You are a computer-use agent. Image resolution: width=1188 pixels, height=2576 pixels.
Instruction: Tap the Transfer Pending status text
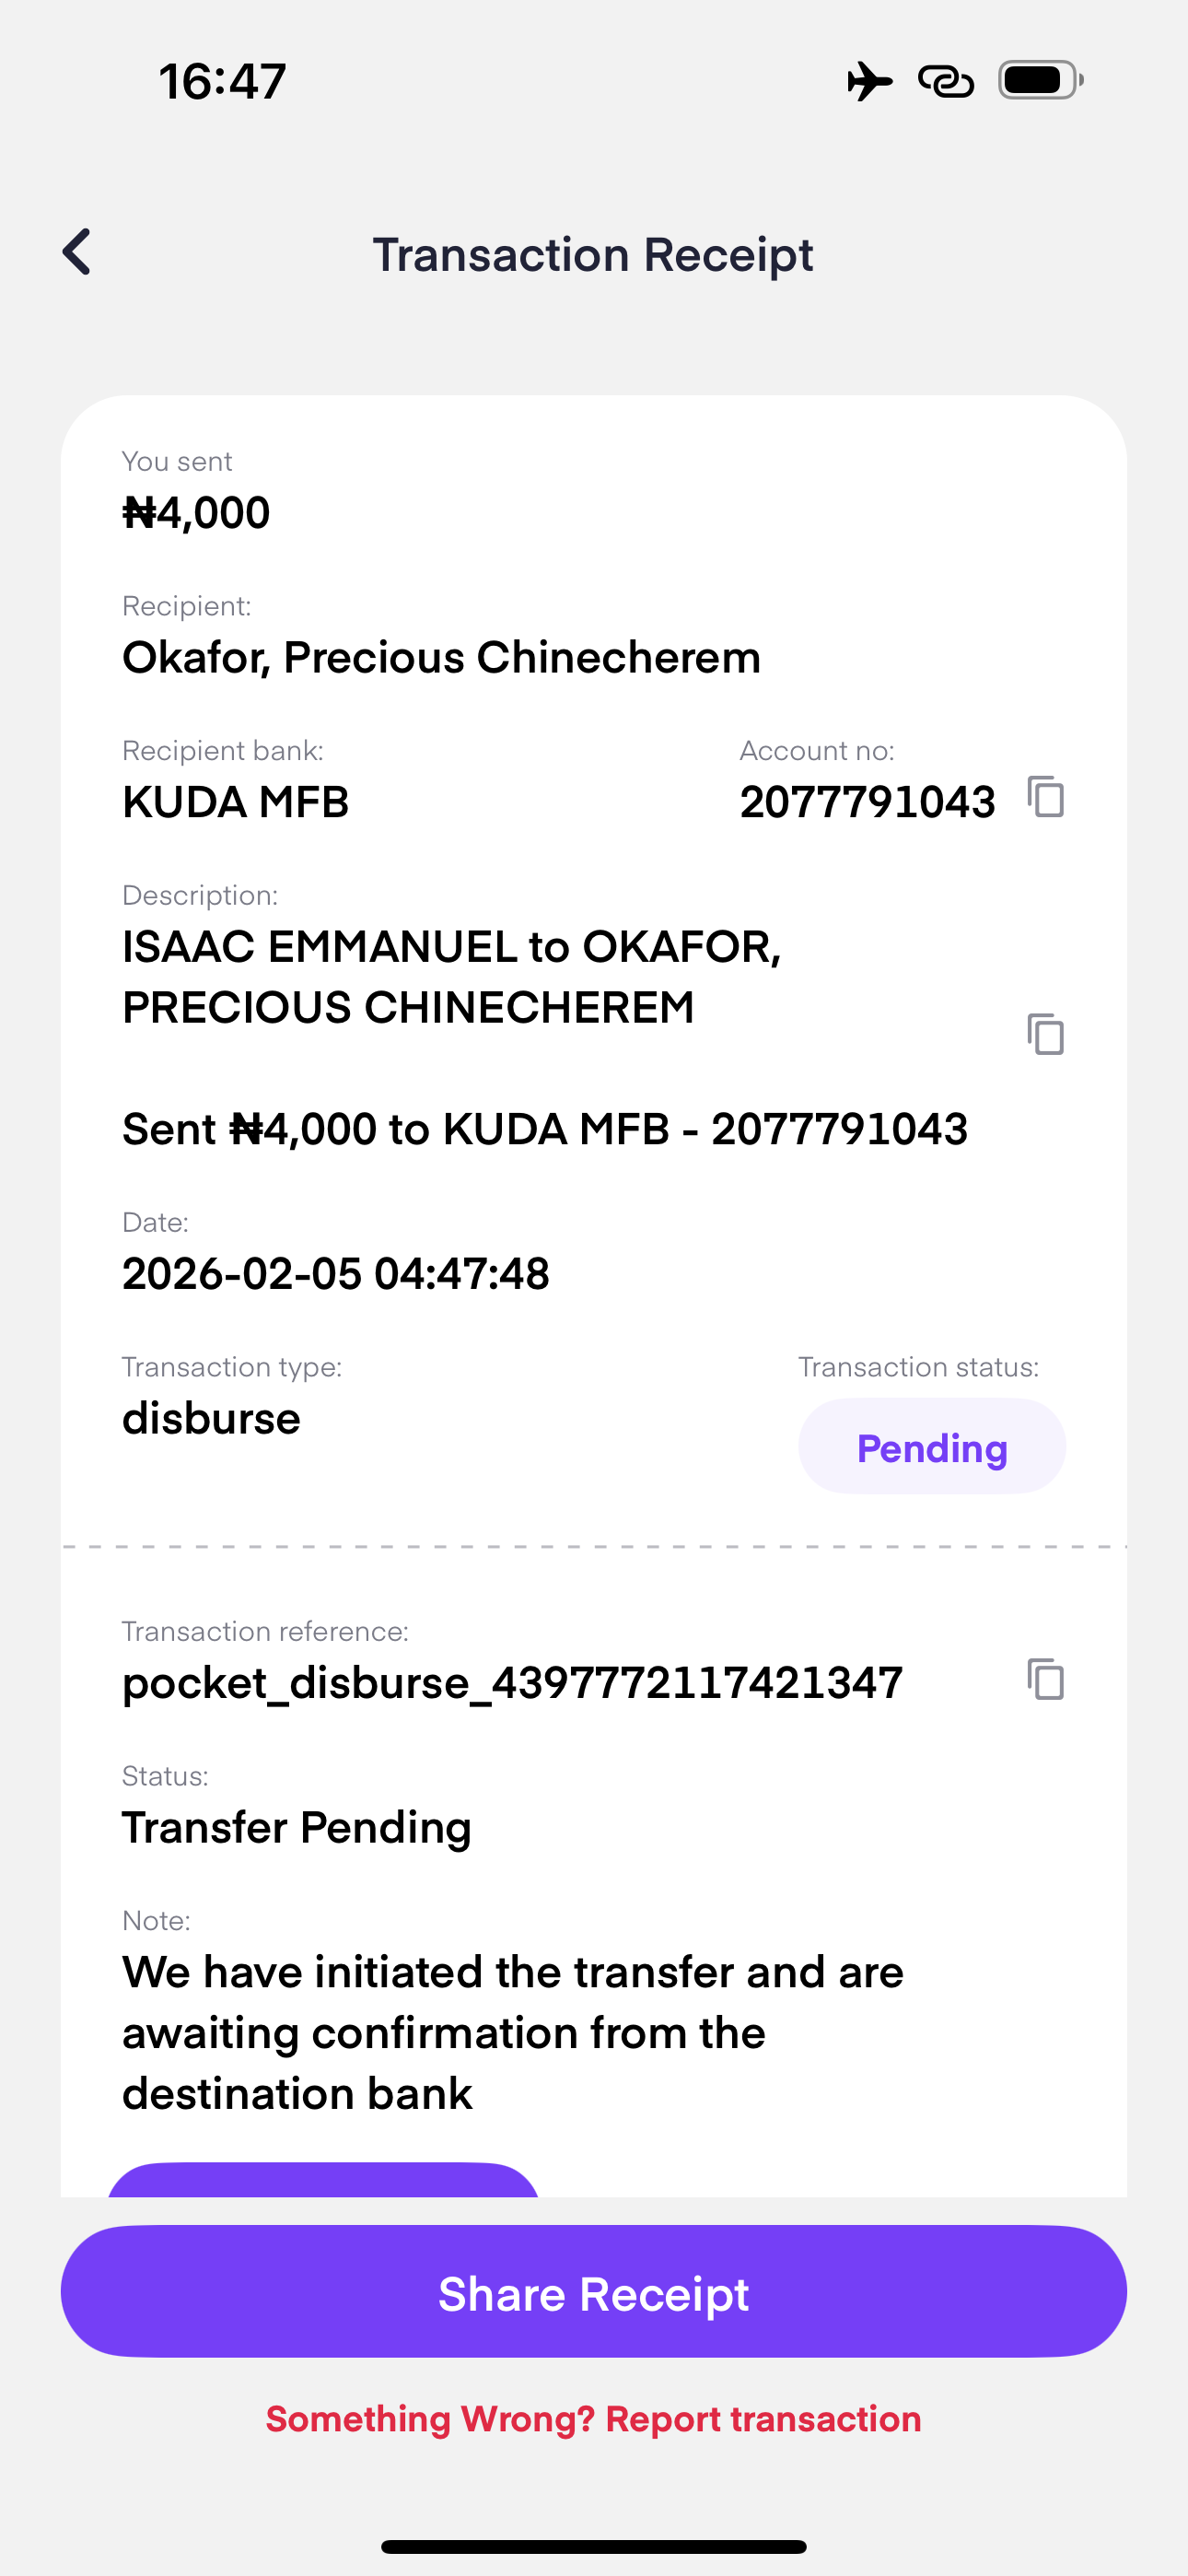[296, 1828]
